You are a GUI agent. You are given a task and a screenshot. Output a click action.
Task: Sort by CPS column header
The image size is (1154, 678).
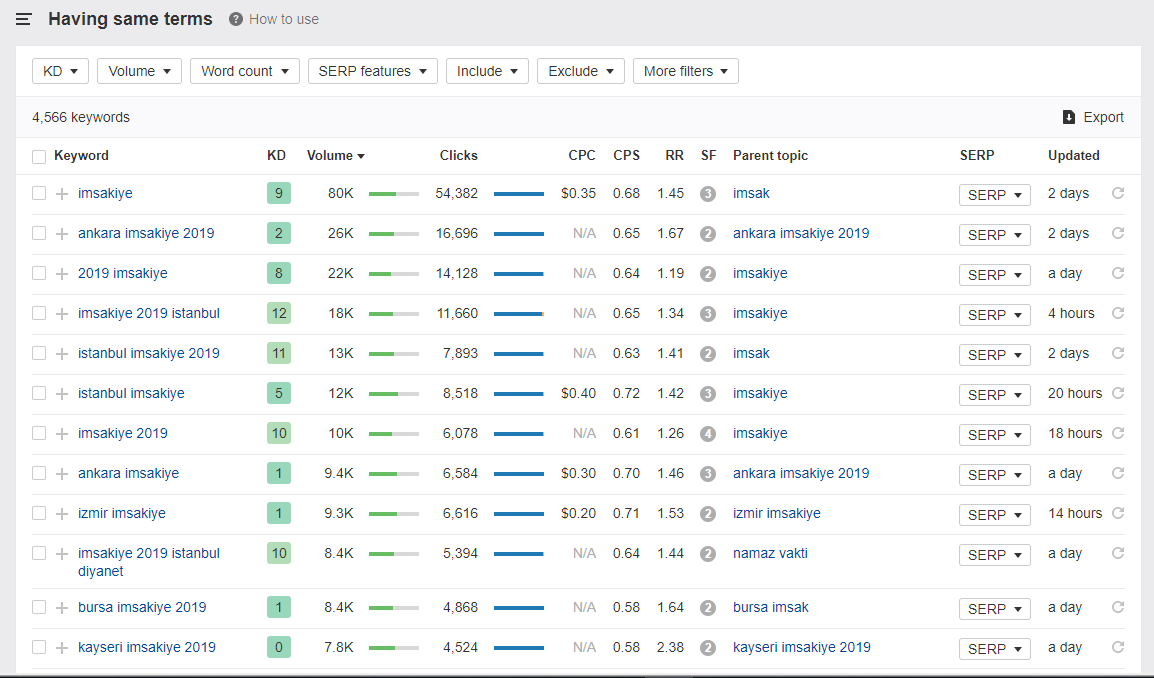(x=626, y=155)
